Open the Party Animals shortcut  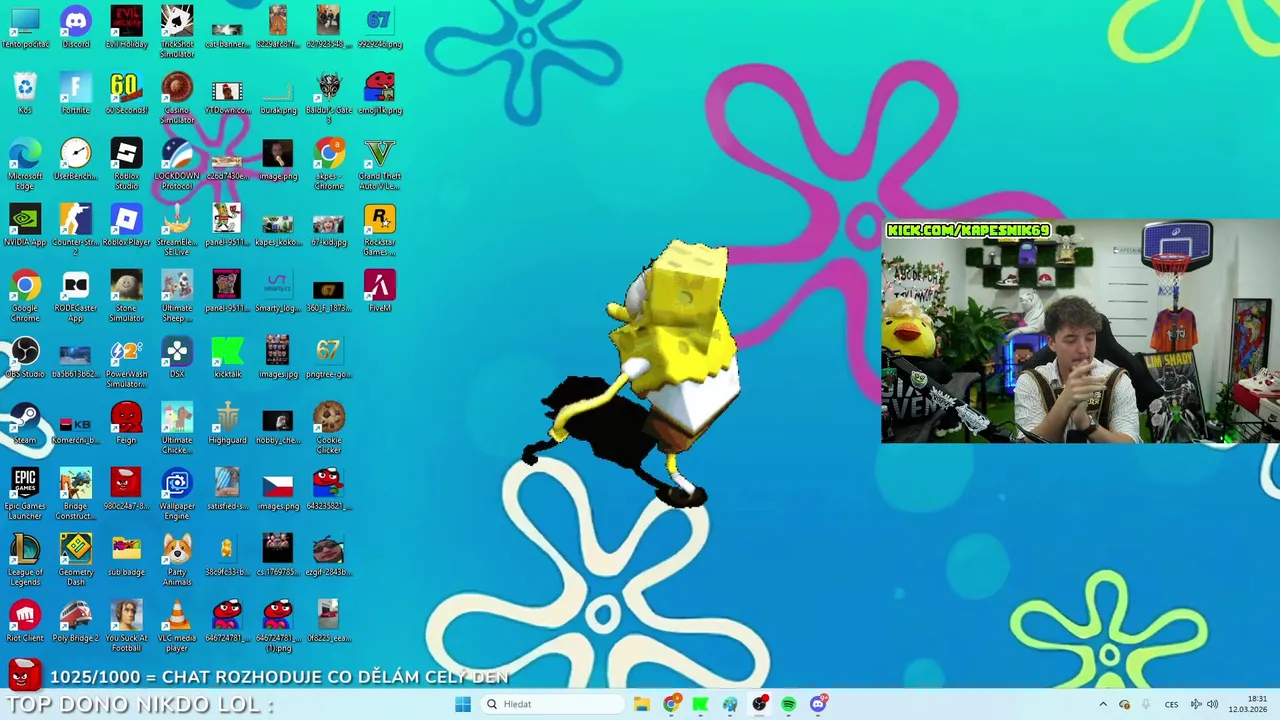coord(177,560)
